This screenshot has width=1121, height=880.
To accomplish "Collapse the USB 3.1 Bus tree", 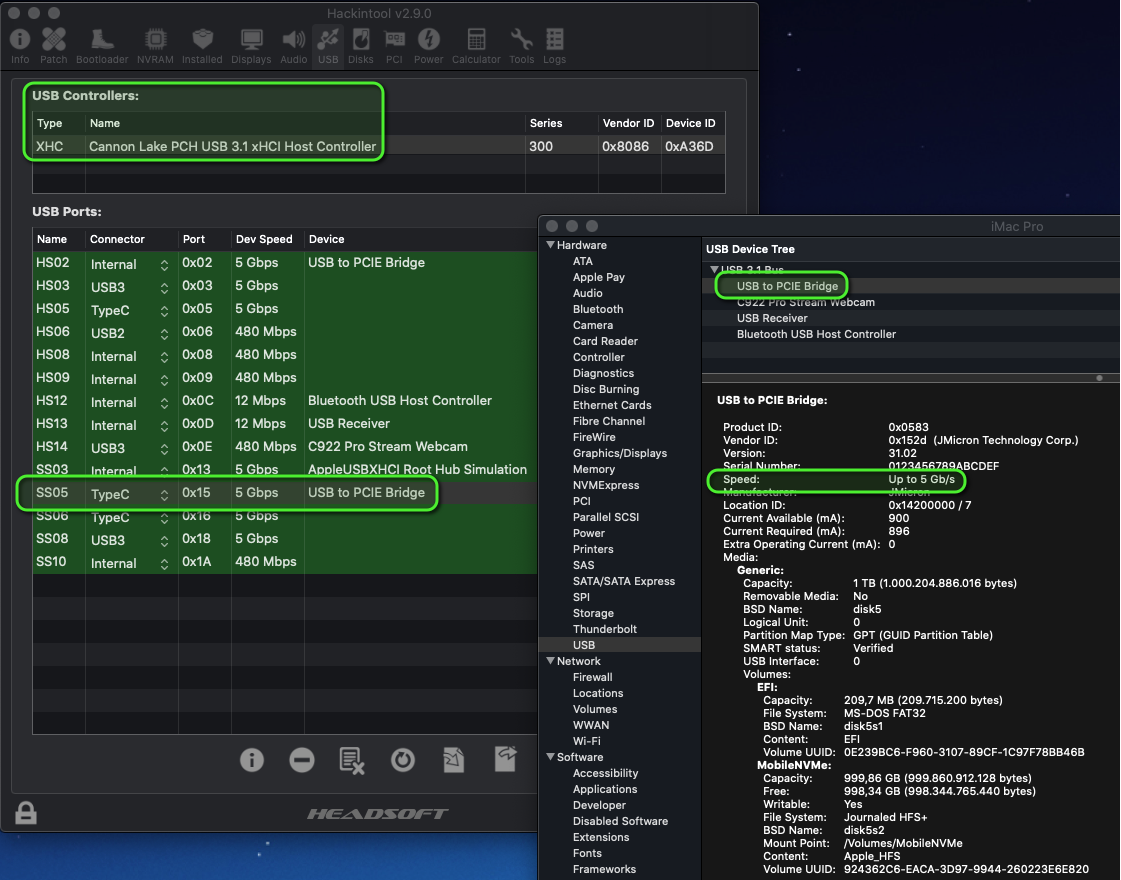I will point(714,270).
